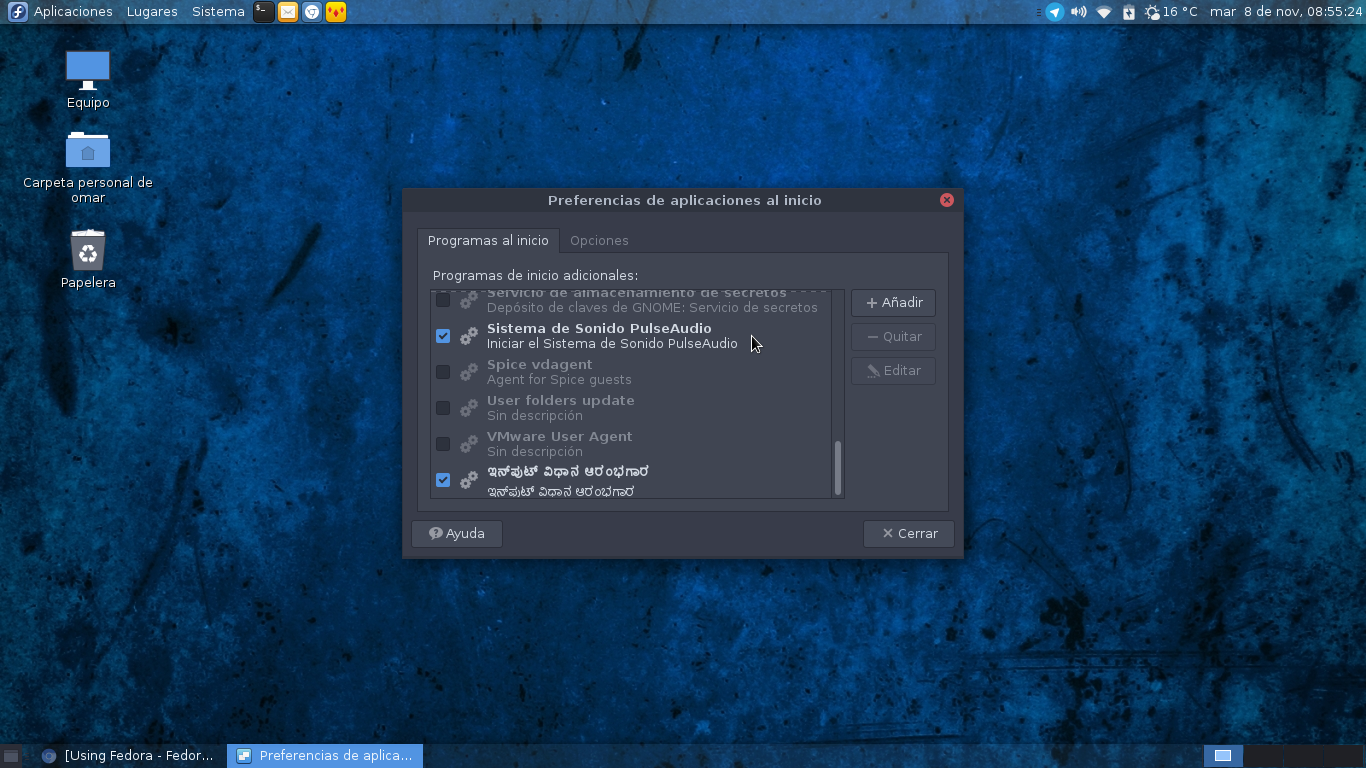This screenshot has width=1366, height=768.
Task: Click the Fedora logo in the top panel
Action: [17, 12]
